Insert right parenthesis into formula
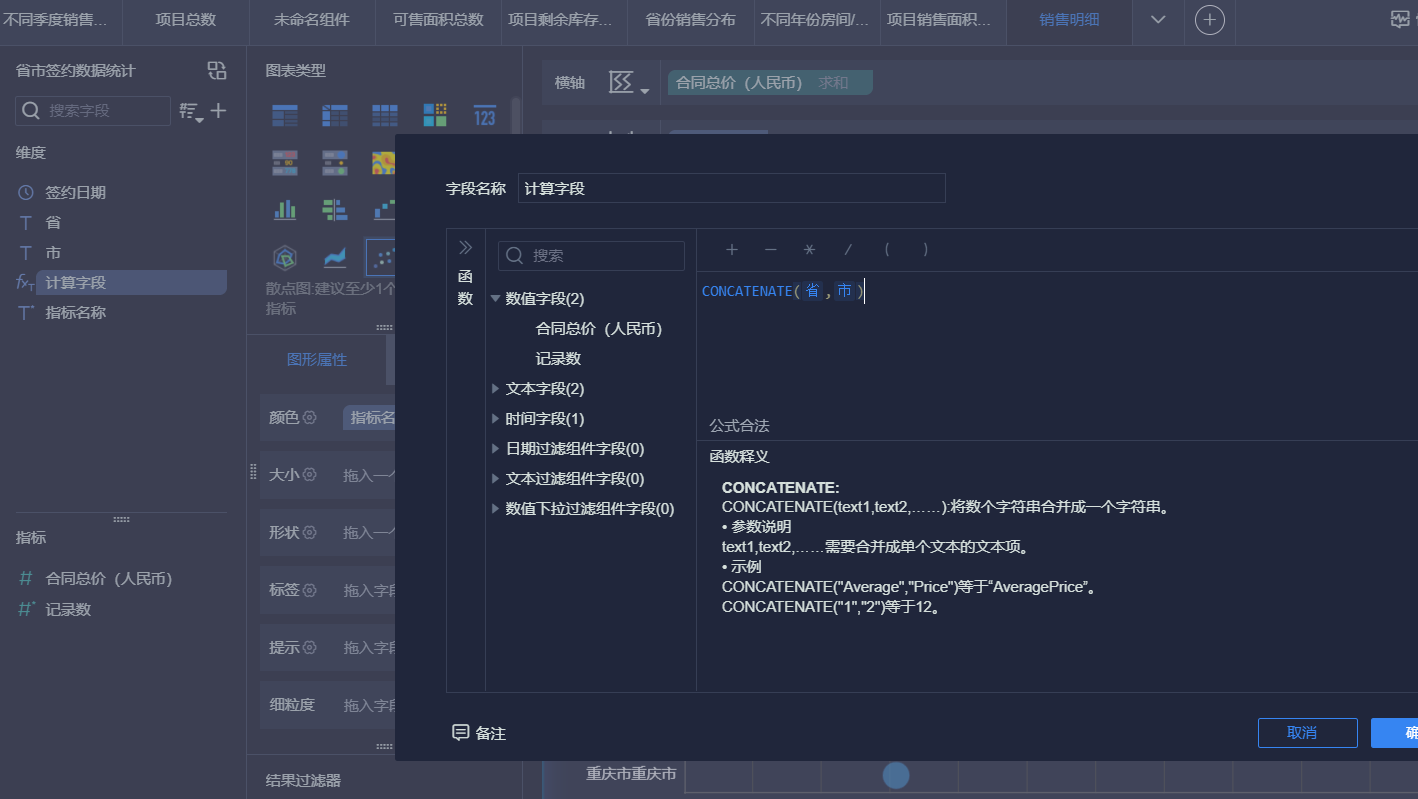 tap(926, 250)
